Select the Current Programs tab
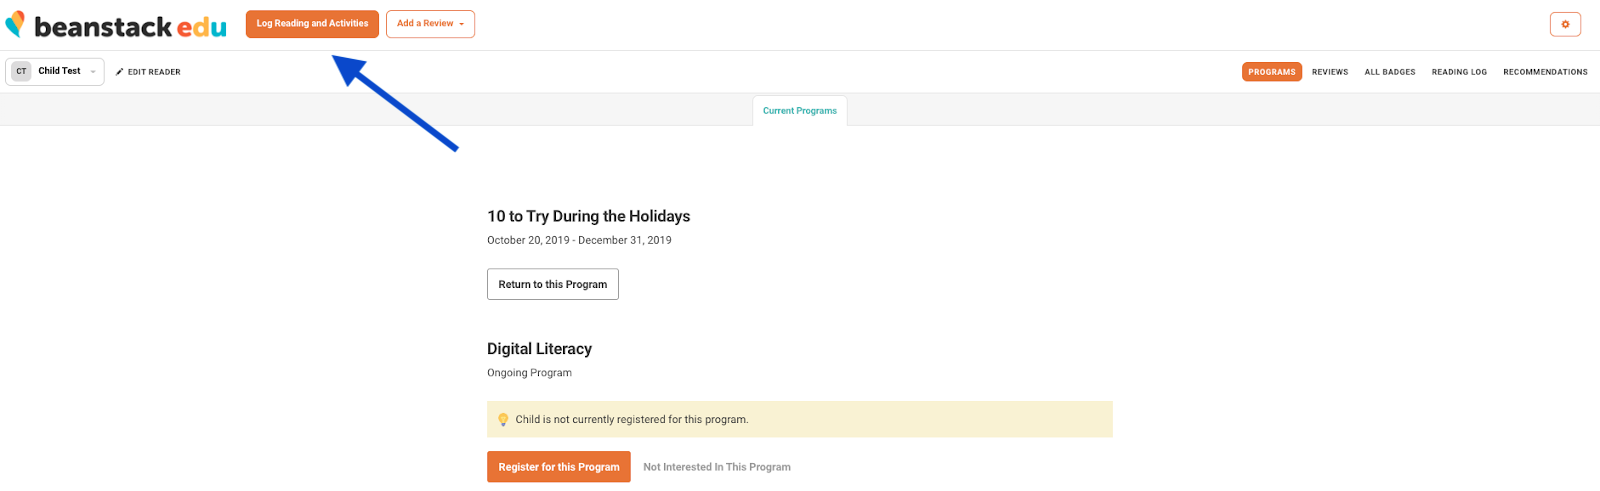1600x491 pixels. 800,111
